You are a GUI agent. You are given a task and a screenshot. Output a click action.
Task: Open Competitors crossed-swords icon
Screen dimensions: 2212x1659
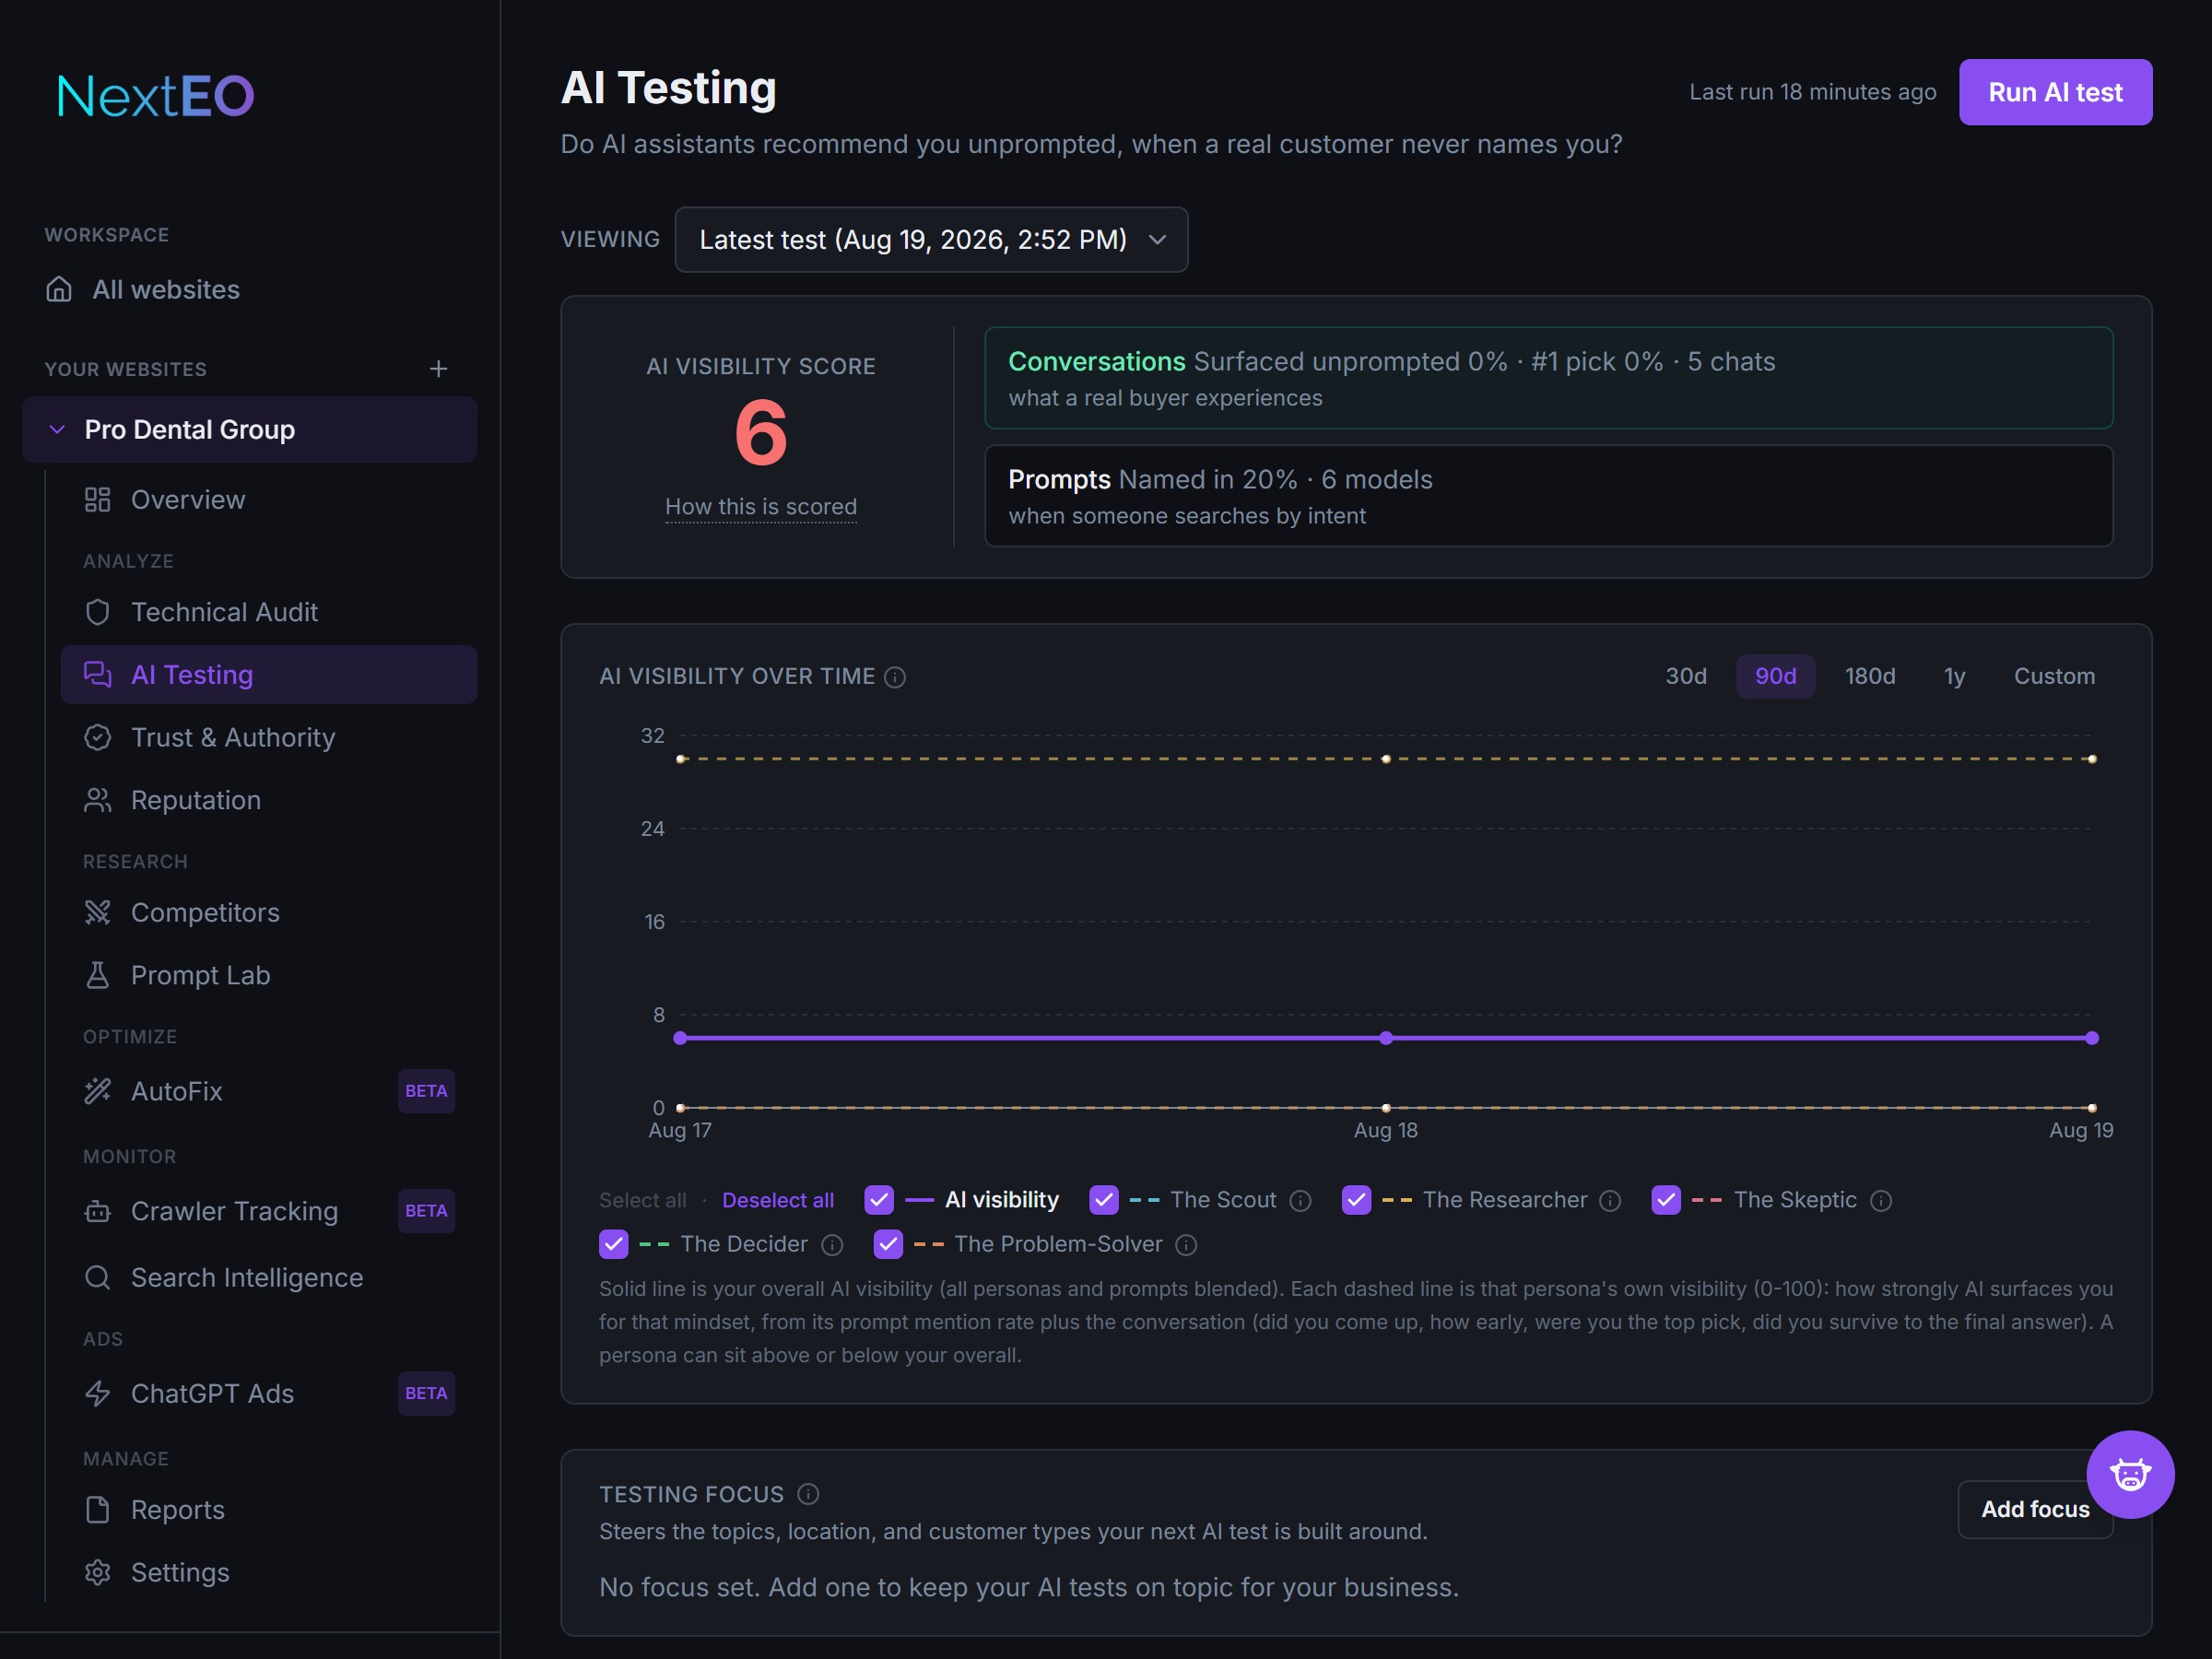(x=97, y=912)
